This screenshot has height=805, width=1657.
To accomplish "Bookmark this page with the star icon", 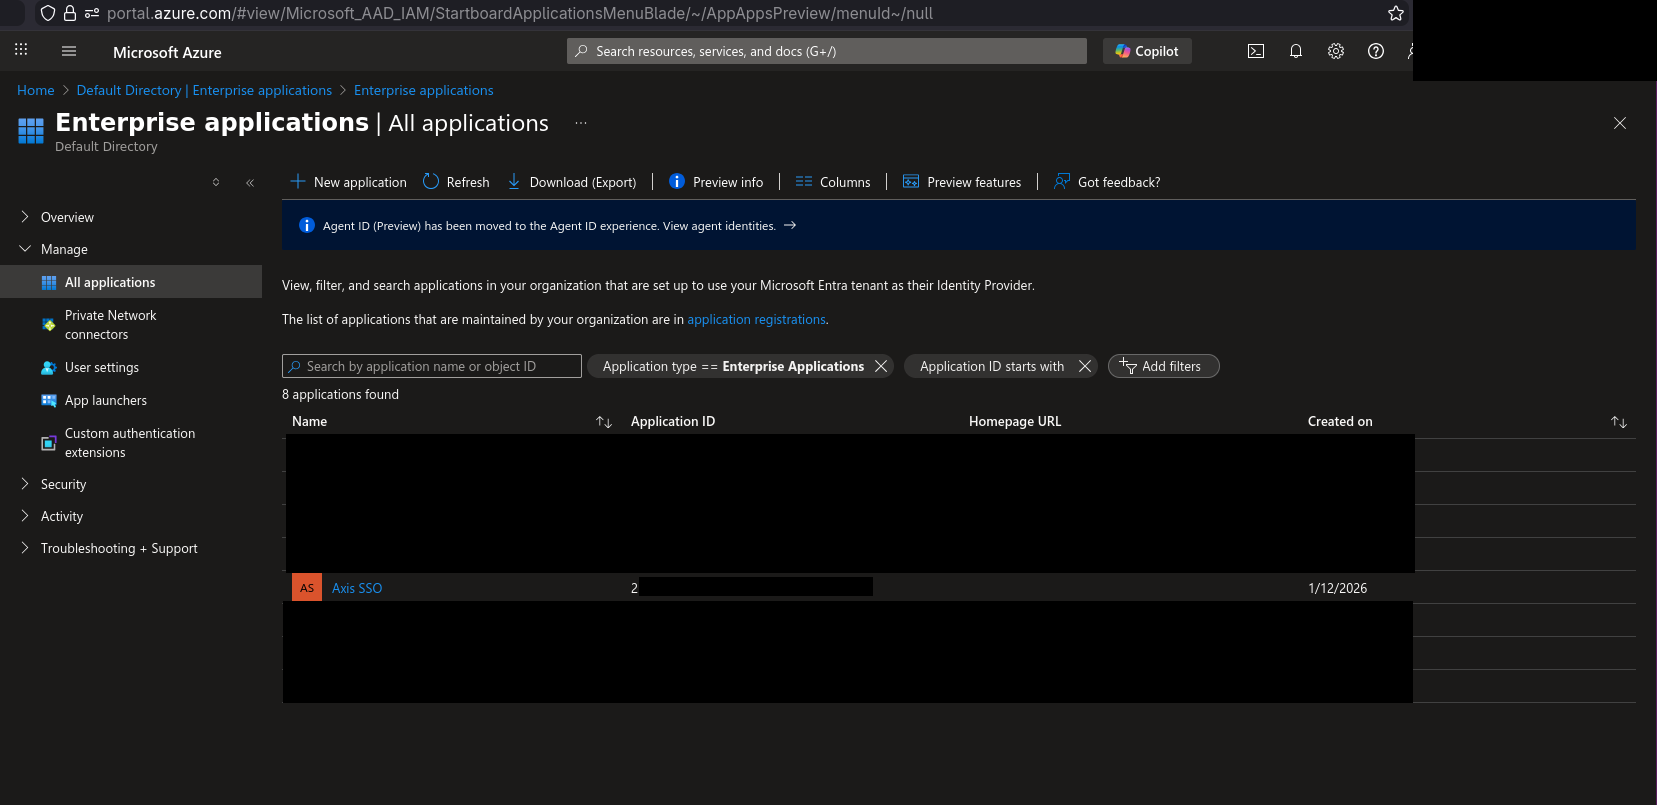I will 1396,13.
